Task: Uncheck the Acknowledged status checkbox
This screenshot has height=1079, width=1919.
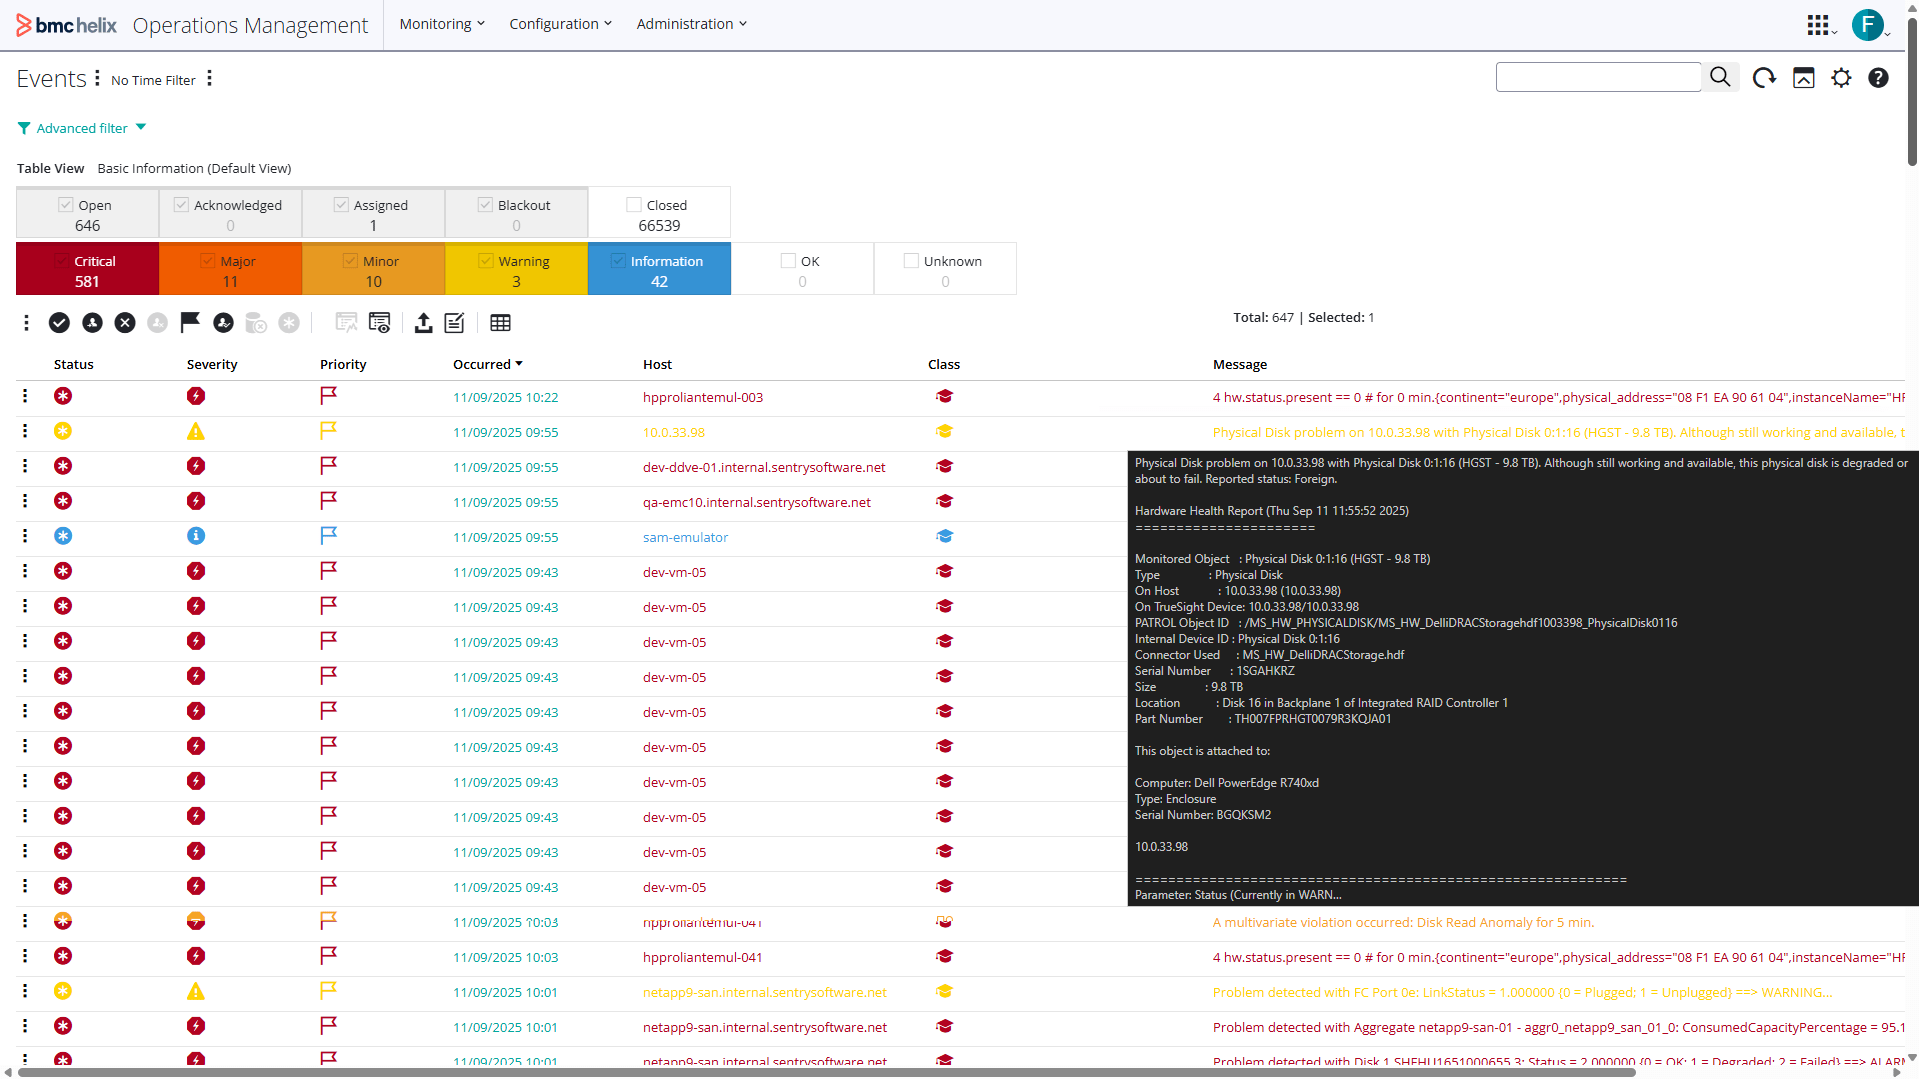Action: (x=181, y=205)
